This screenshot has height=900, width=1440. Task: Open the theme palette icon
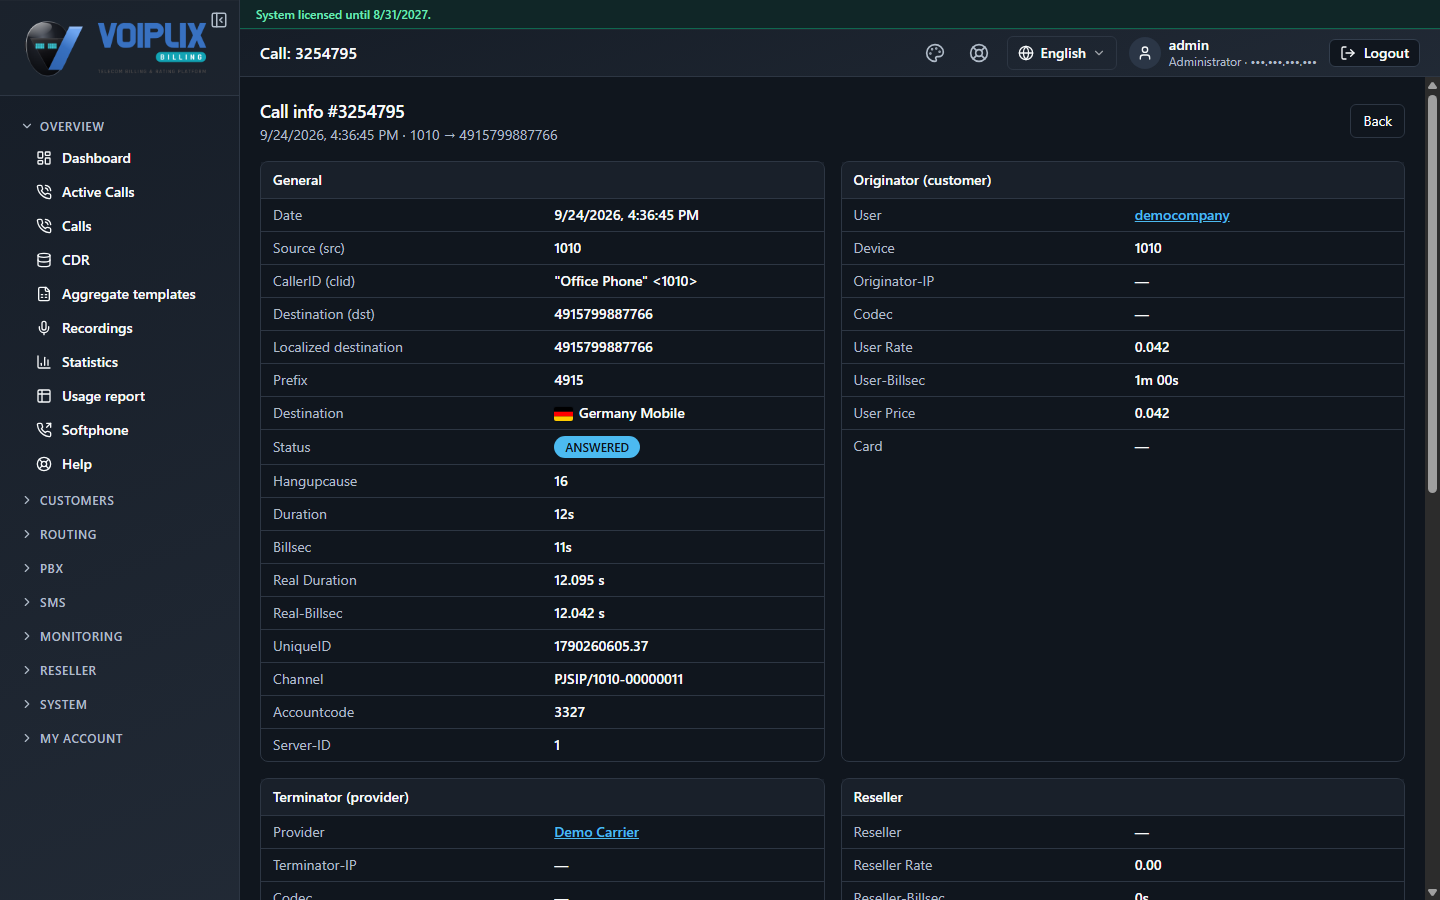click(935, 53)
